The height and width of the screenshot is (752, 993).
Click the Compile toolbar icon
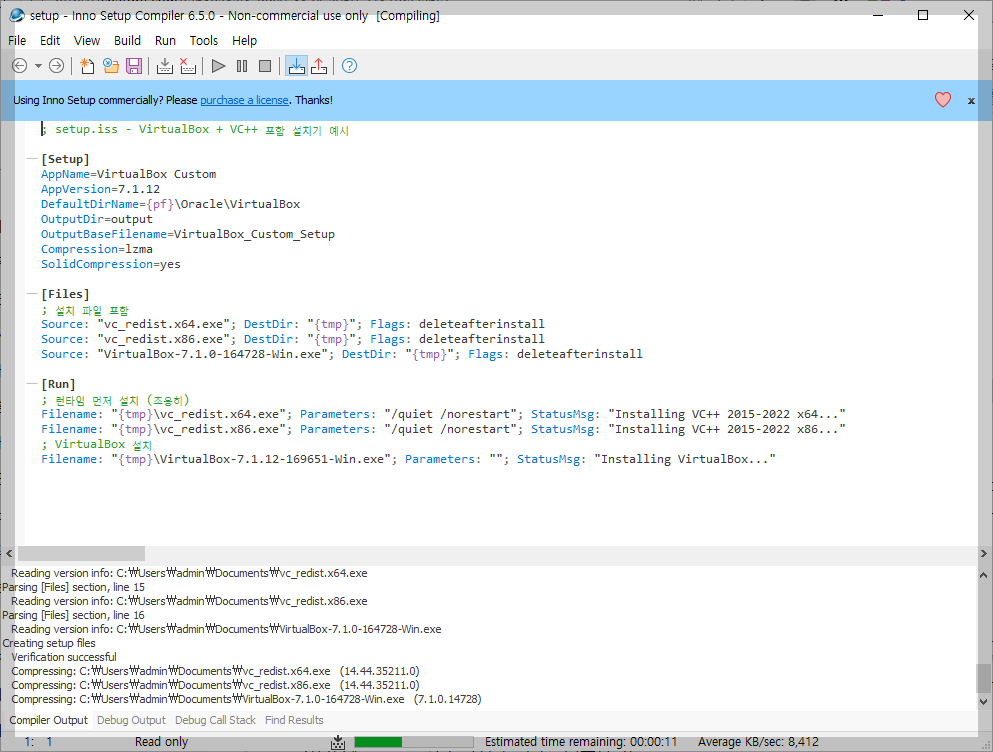(165, 66)
